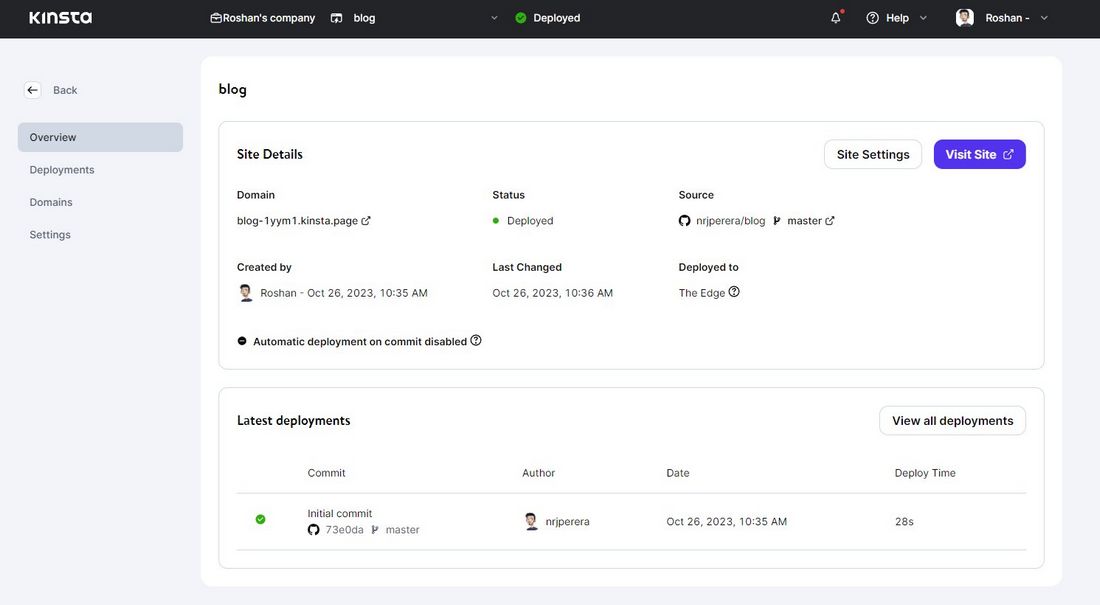This screenshot has height=605, width=1100.
Task: Click the Back arrow icon
Action: click(32, 90)
